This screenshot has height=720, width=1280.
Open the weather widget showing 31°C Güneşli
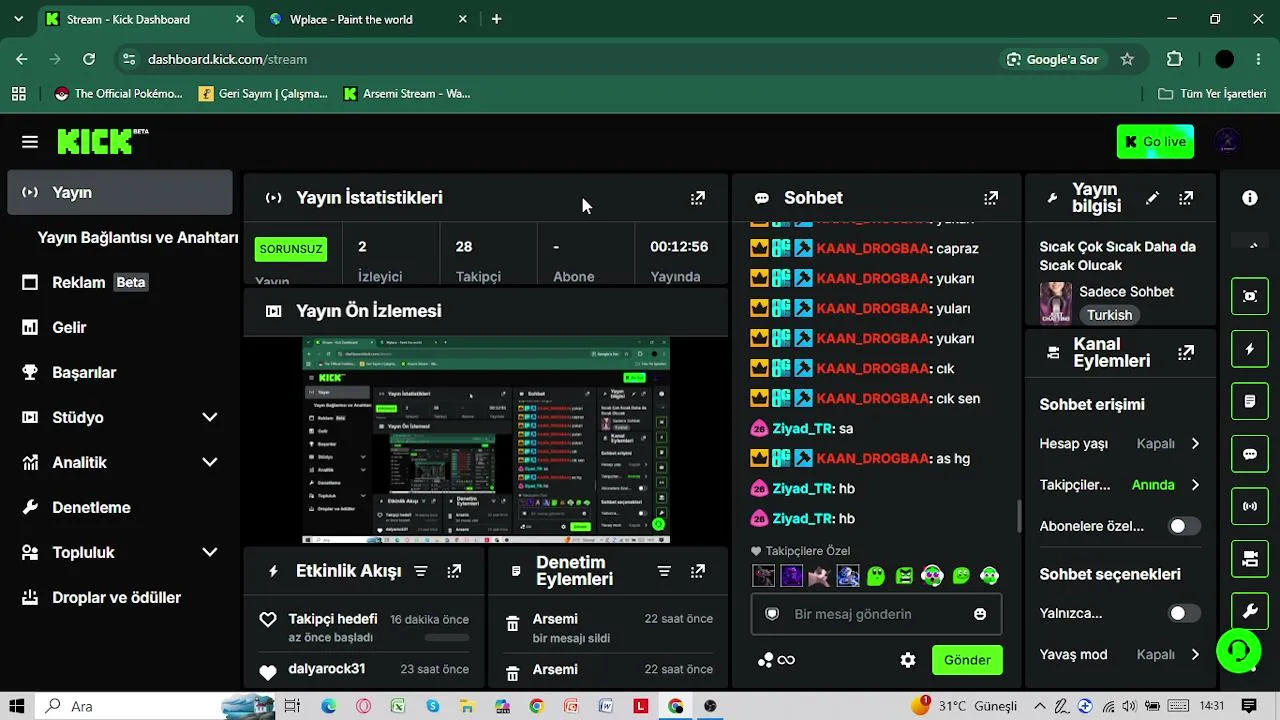(x=964, y=706)
